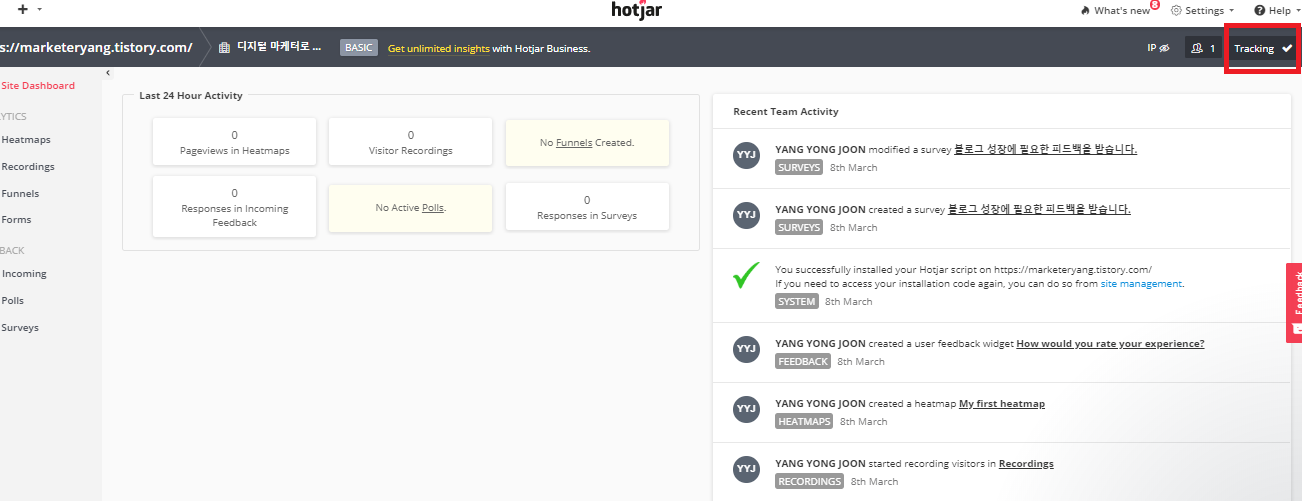Click SURVEYS tag on modified survey entry
1302x501 pixels.
click(799, 167)
